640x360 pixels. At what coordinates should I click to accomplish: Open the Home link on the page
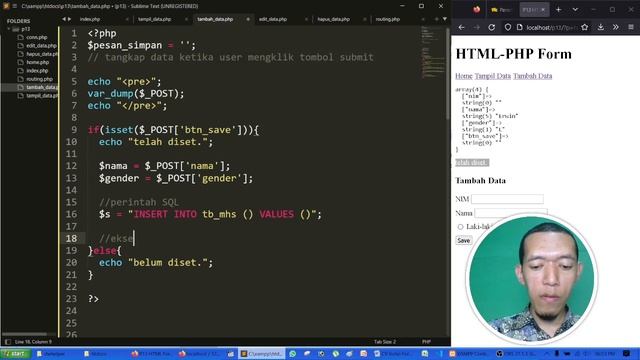coord(464,76)
